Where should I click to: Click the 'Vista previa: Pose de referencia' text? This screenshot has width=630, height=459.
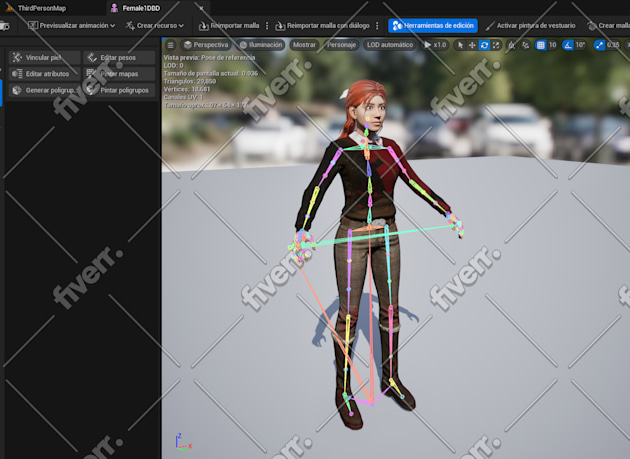click(x=209, y=57)
